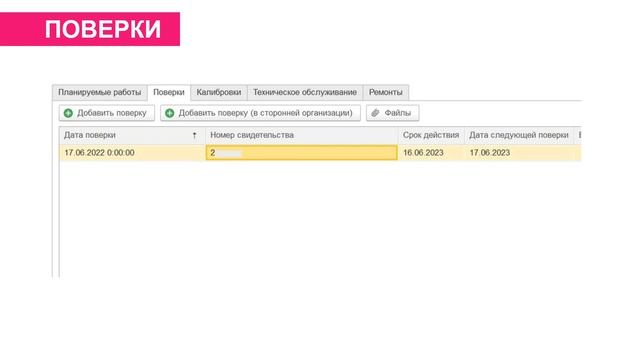Select the 16.06.2023 validity cell

click(x=431, y=153)
